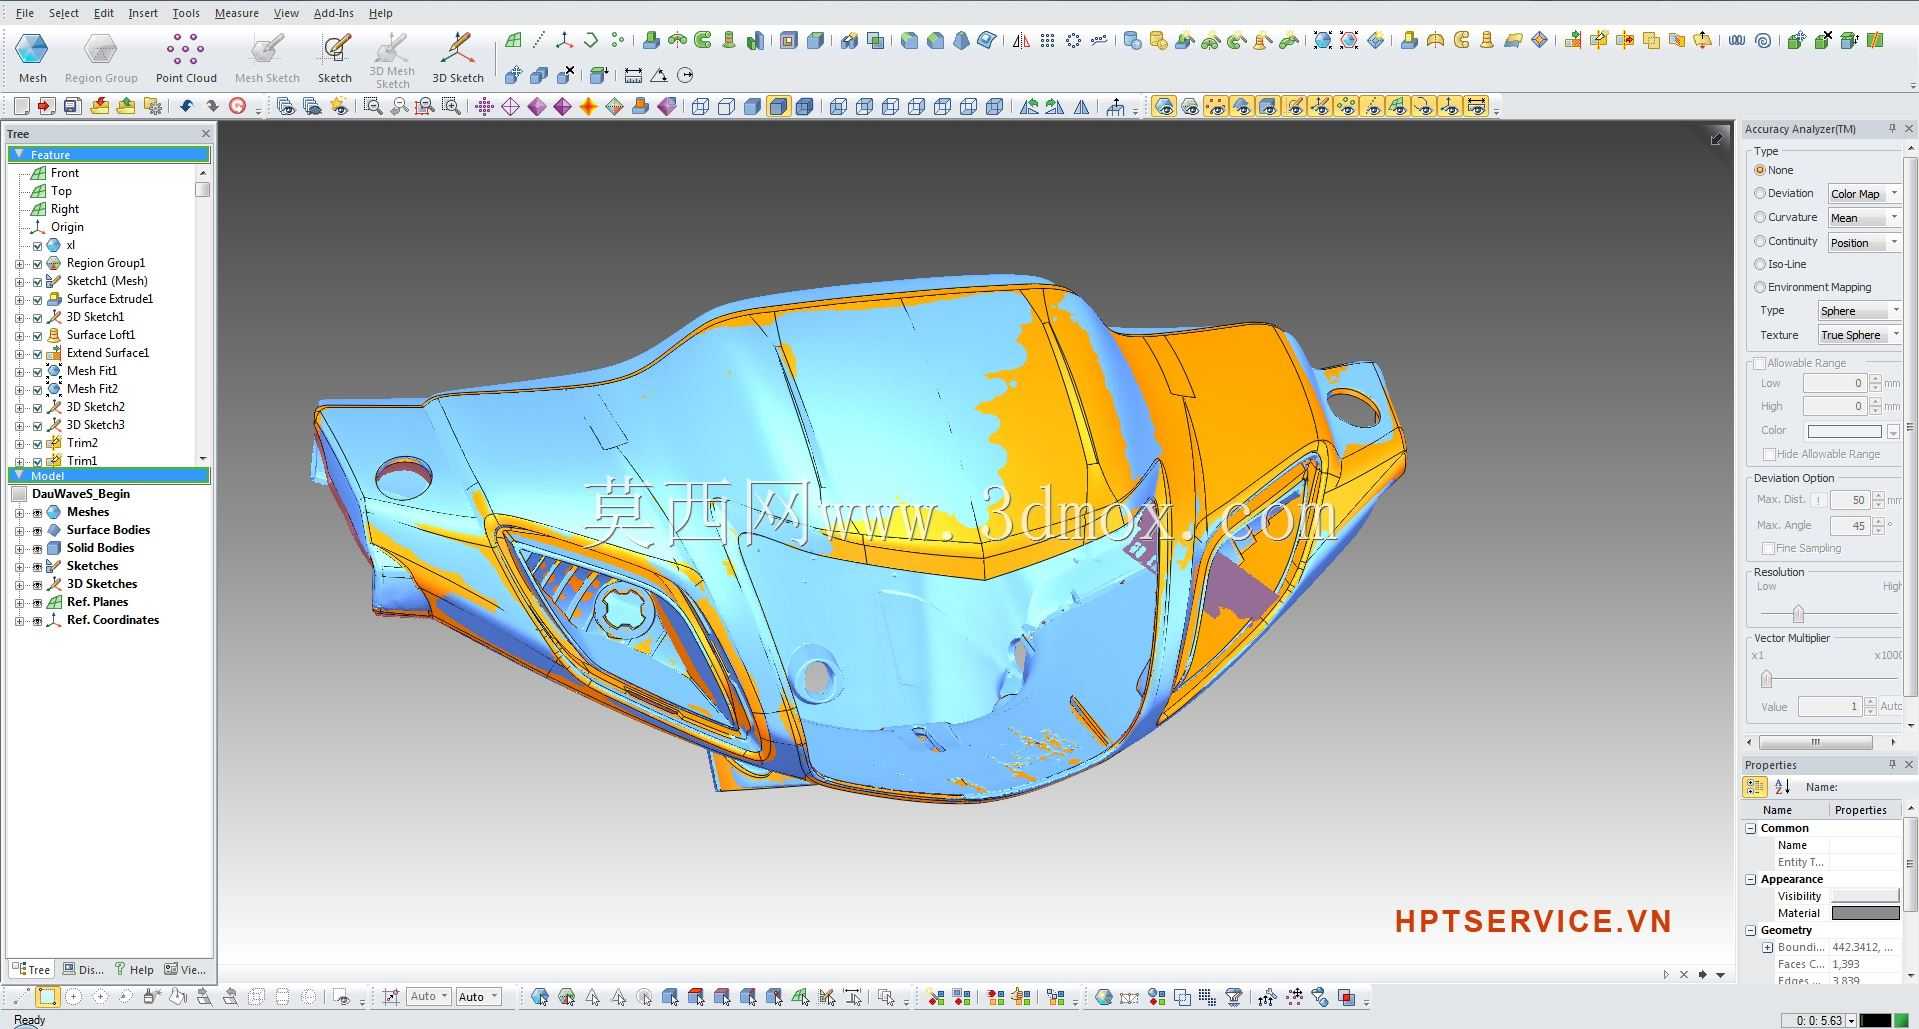
Task: Open the File menu
Action: [25, 13]
